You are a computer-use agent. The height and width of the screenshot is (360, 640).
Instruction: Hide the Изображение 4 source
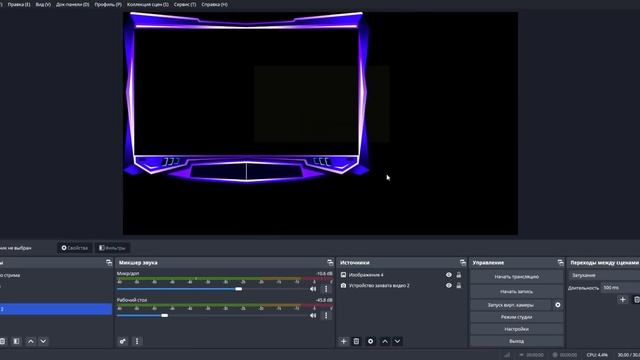tap(449, 275)
